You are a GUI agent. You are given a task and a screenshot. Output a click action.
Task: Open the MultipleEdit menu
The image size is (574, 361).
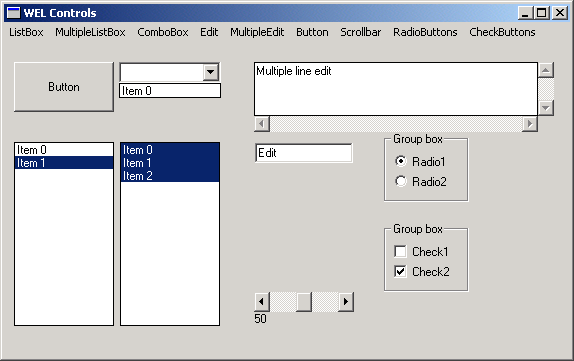click(257, 32)
